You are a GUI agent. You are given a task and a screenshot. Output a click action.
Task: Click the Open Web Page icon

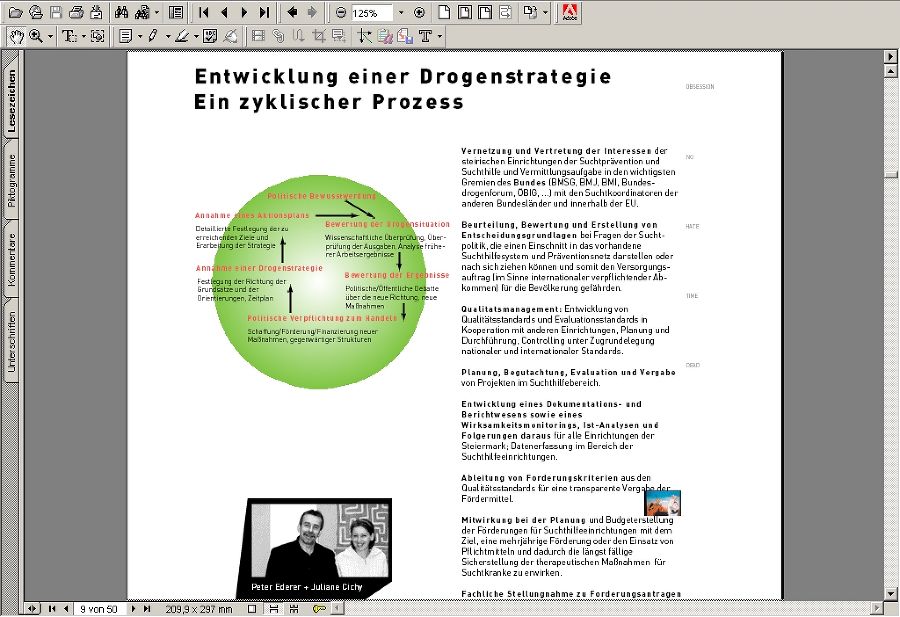[36, 13]
